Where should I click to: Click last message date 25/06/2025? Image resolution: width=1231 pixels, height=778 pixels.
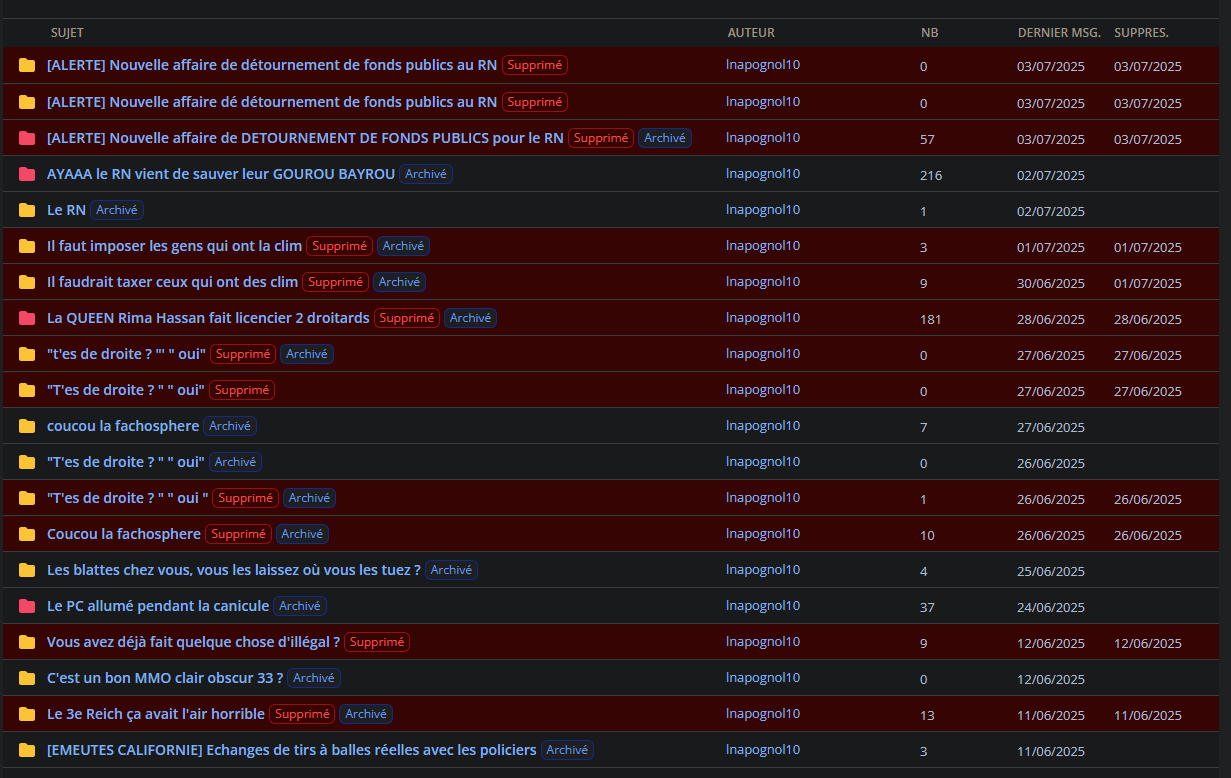pos(1051,572)
